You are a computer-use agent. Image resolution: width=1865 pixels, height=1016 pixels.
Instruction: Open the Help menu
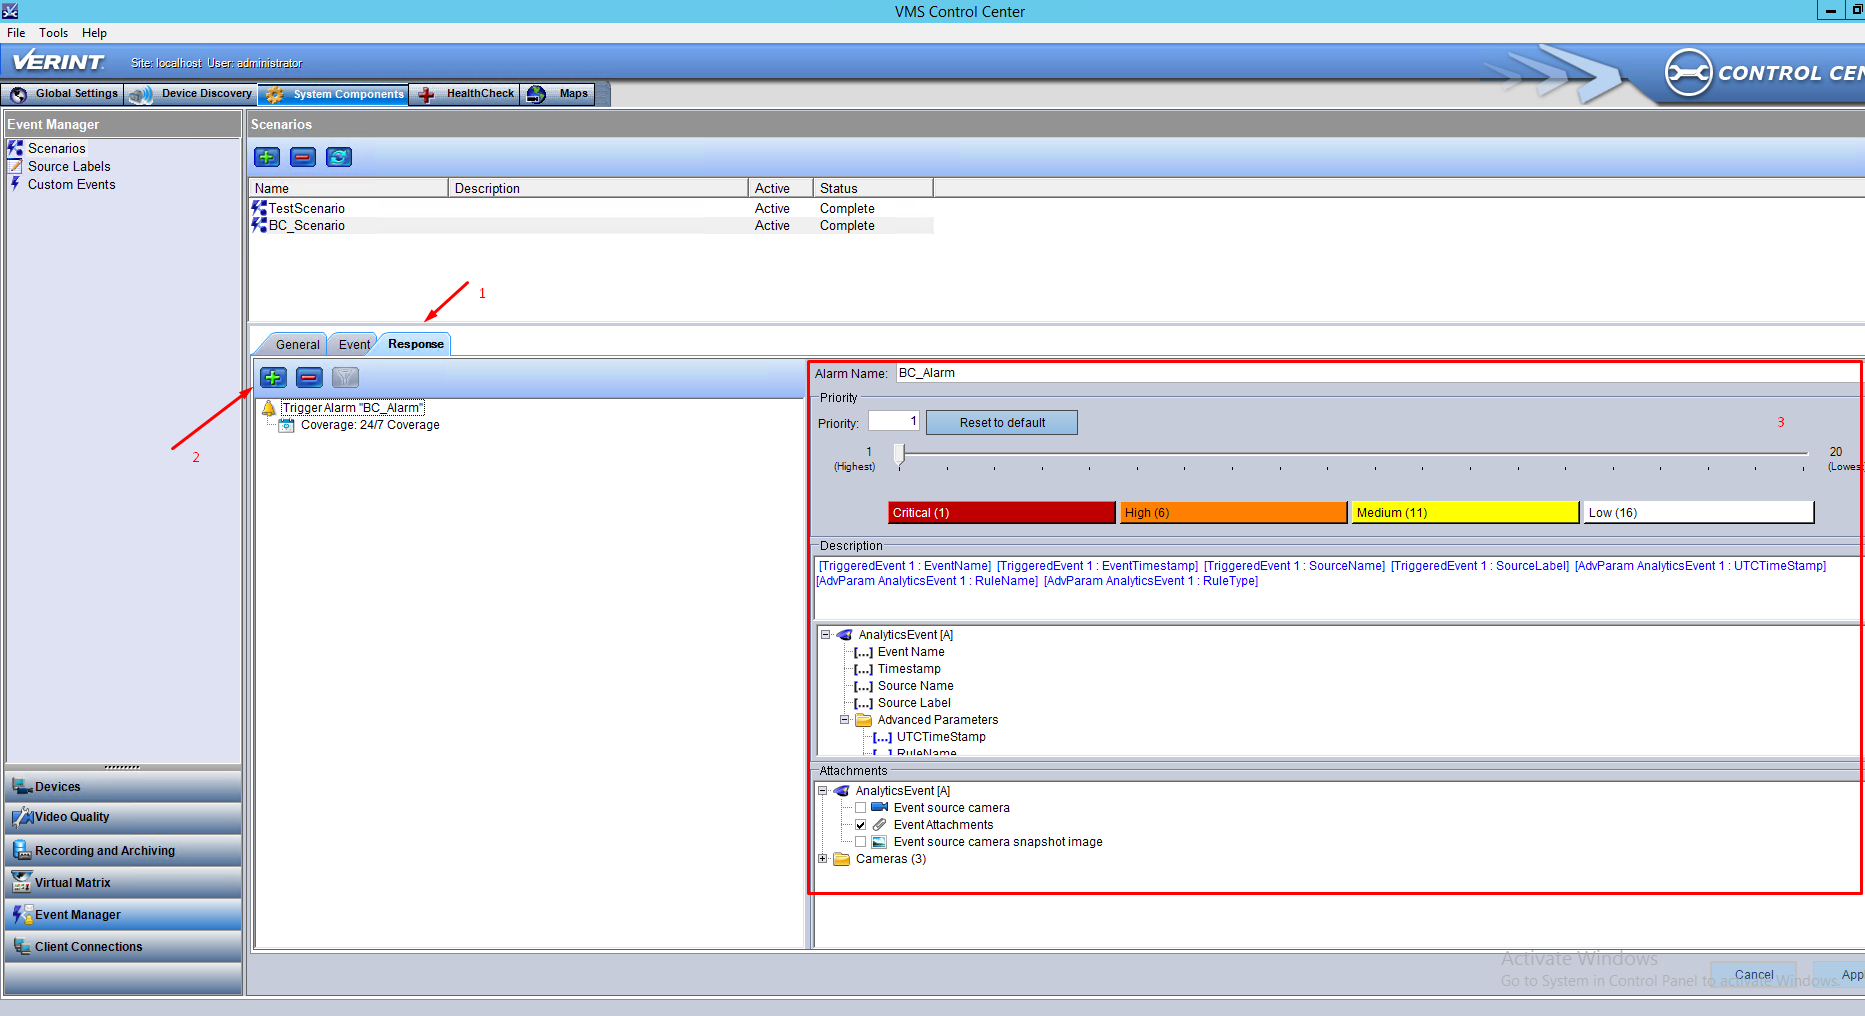(94, 33)
